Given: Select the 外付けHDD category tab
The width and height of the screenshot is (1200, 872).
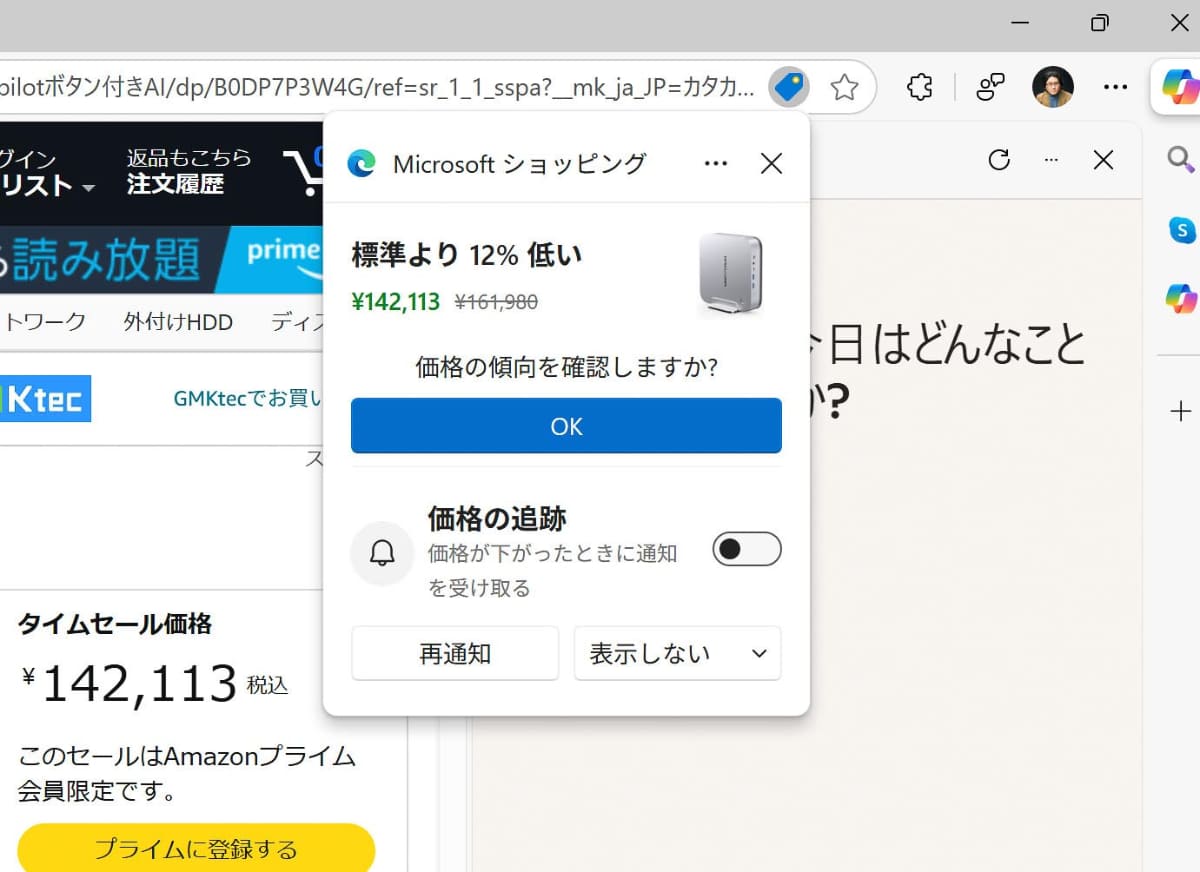Looking at the screenshot, I should point(178,322).
